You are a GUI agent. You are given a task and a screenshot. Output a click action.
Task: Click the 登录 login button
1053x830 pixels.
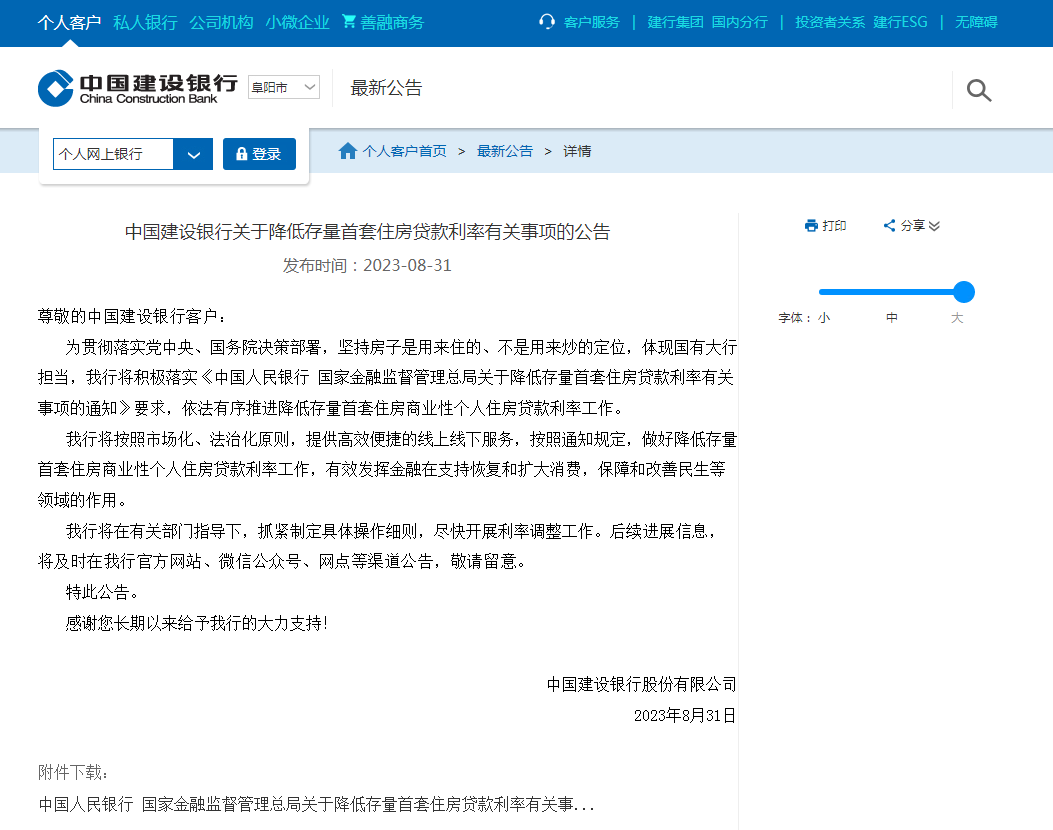[x=259, y=154]
